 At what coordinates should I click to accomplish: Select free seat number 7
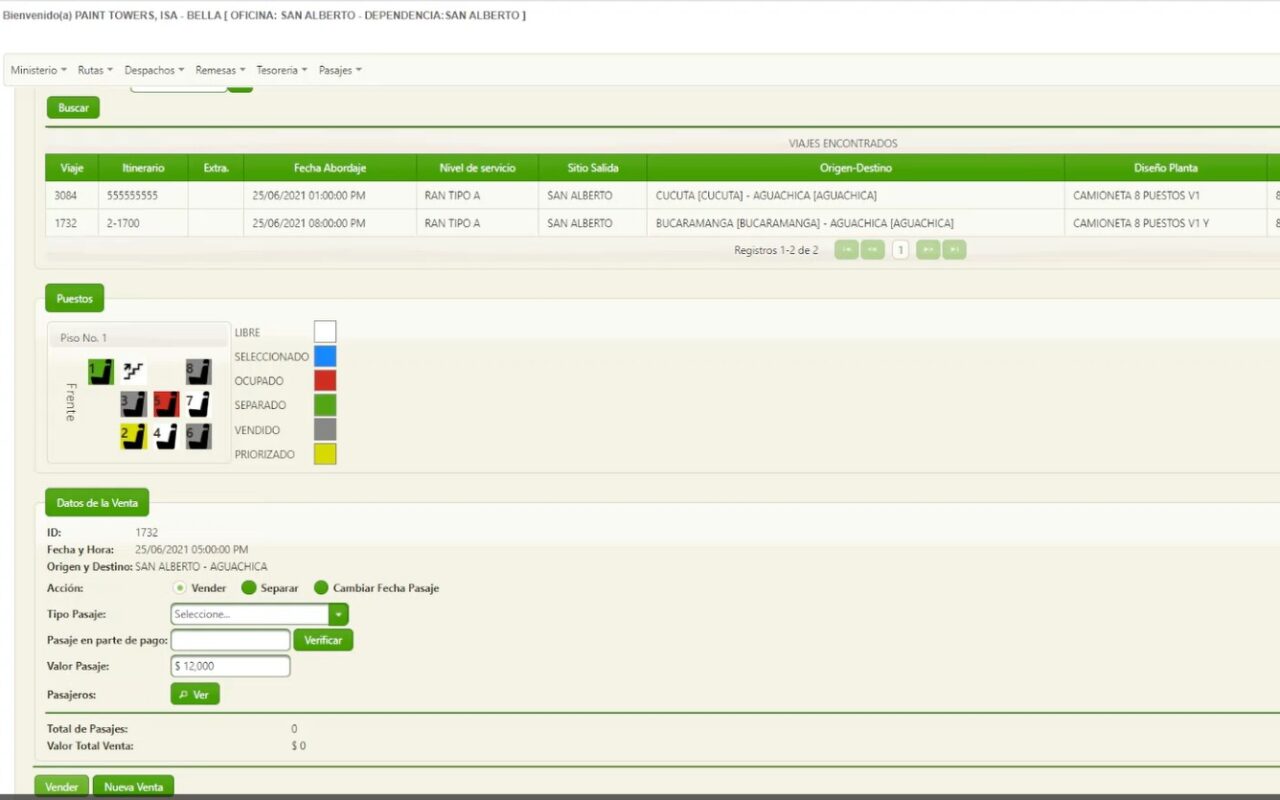tap(198, 404)
